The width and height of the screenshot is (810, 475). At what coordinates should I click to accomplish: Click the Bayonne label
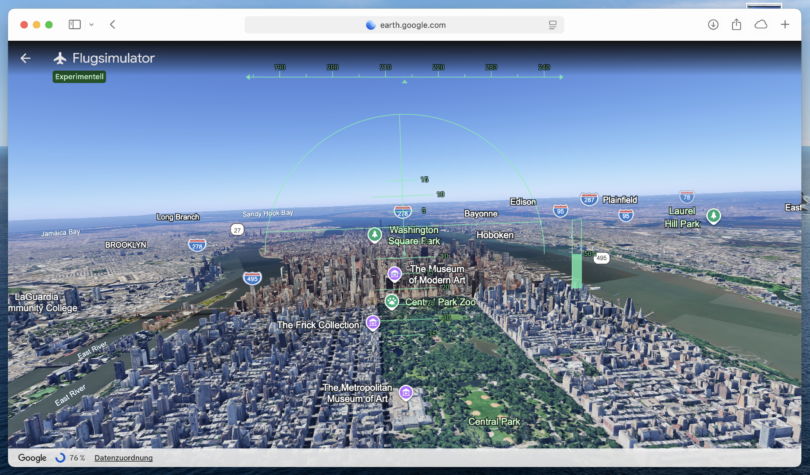481,214
